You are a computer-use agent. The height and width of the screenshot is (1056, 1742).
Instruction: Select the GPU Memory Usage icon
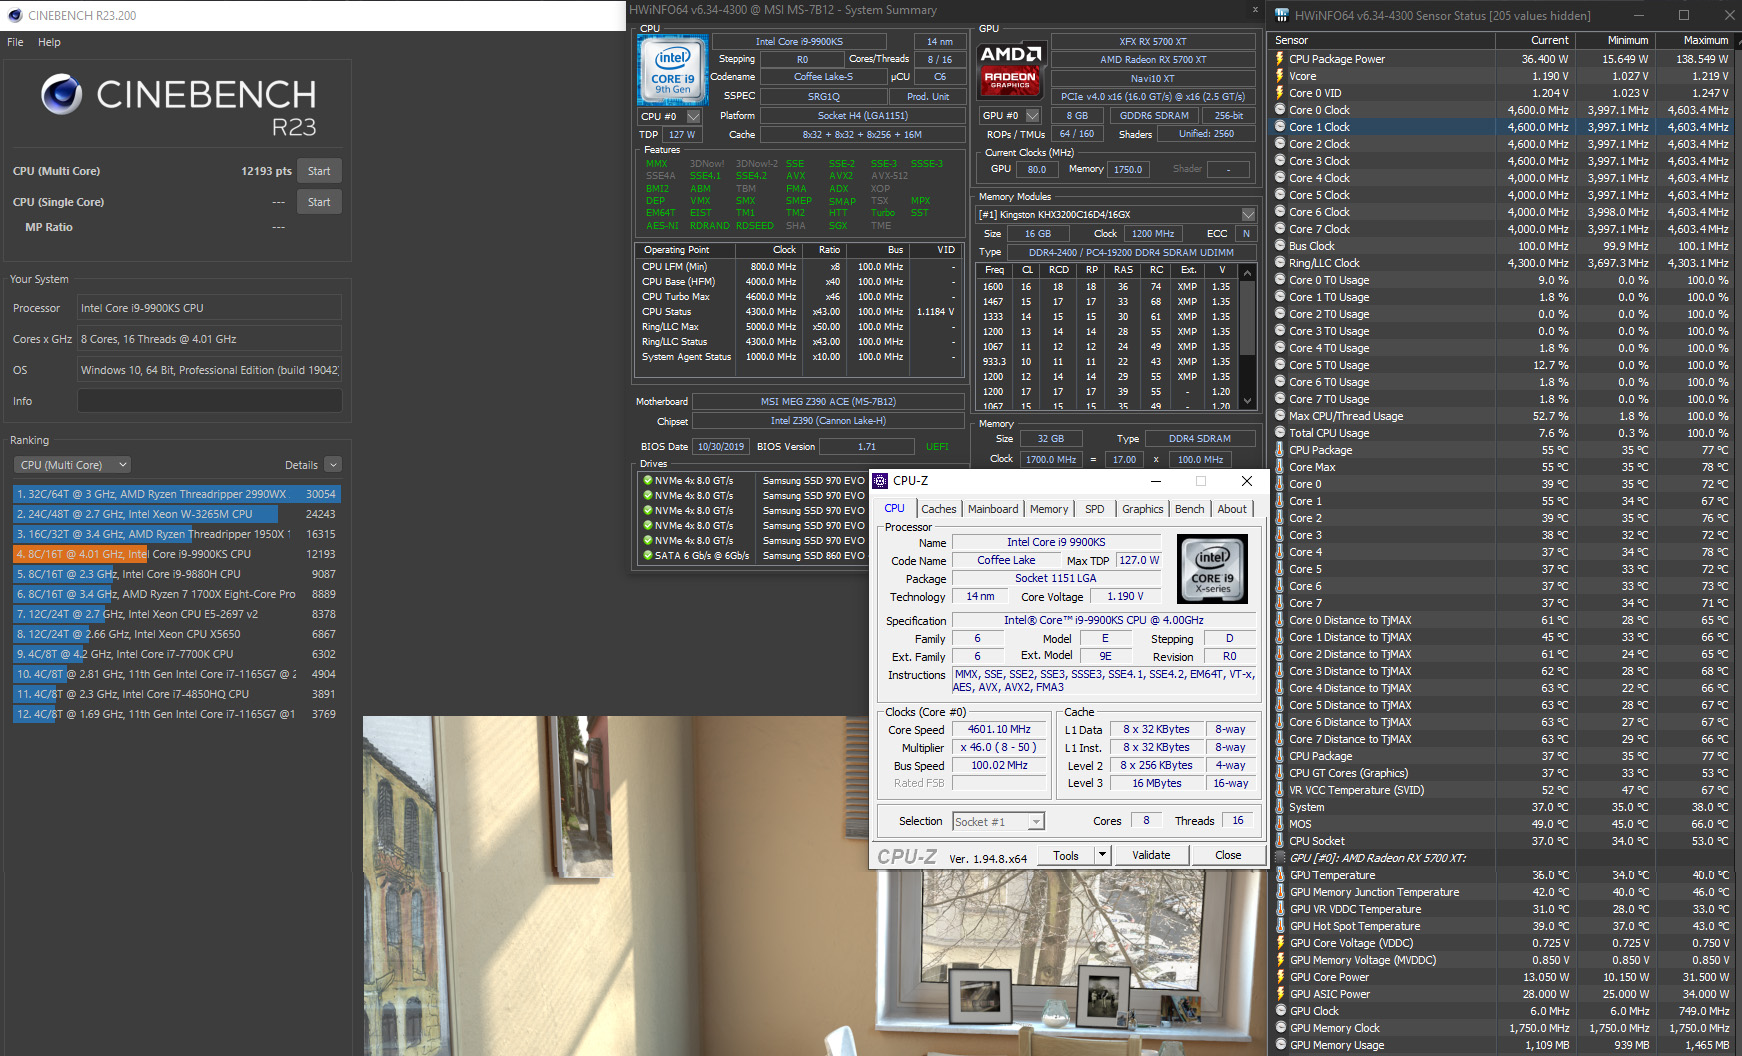[x=1279, y=1045]
